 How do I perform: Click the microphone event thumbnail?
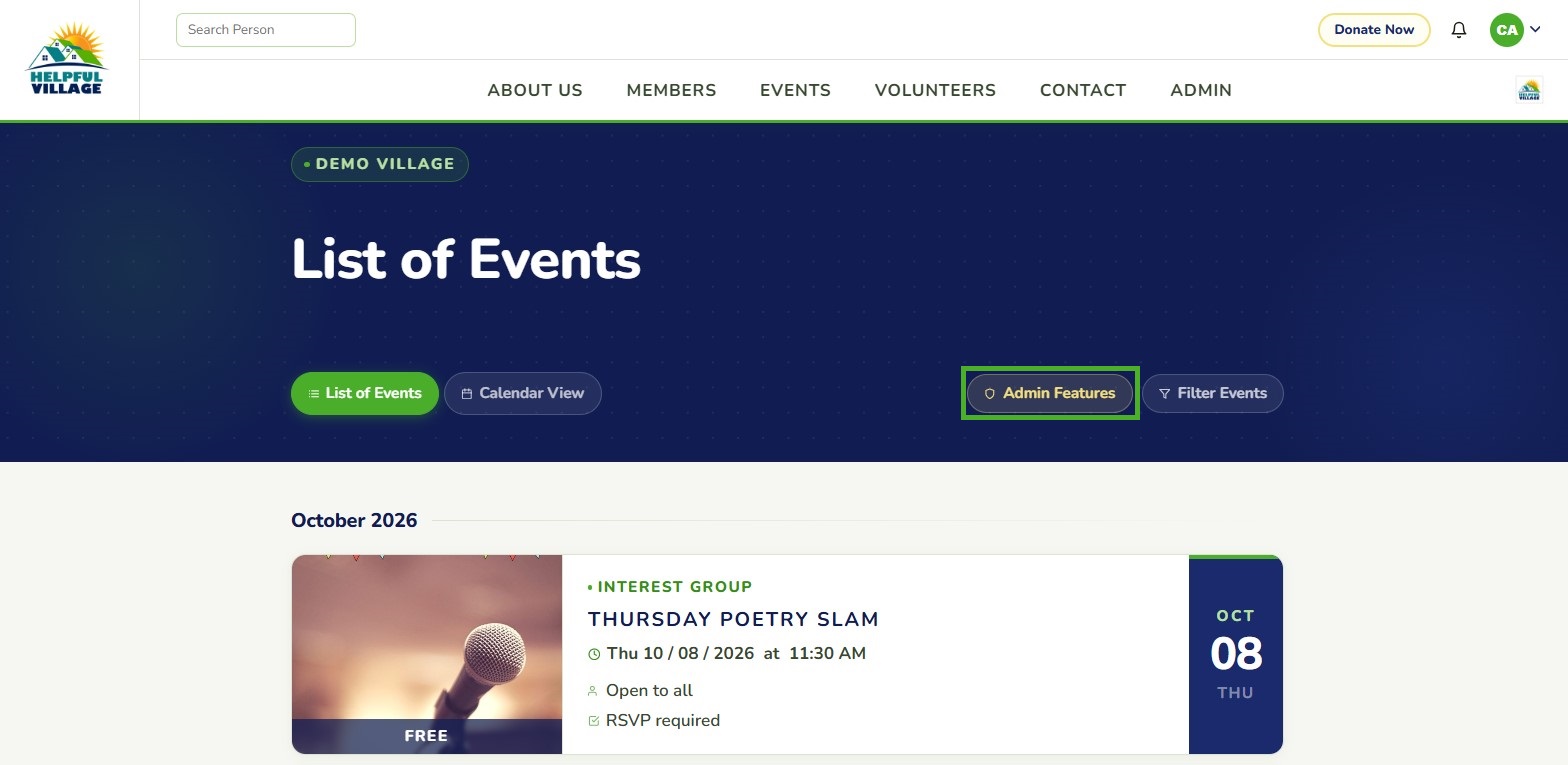click(427, 654)
